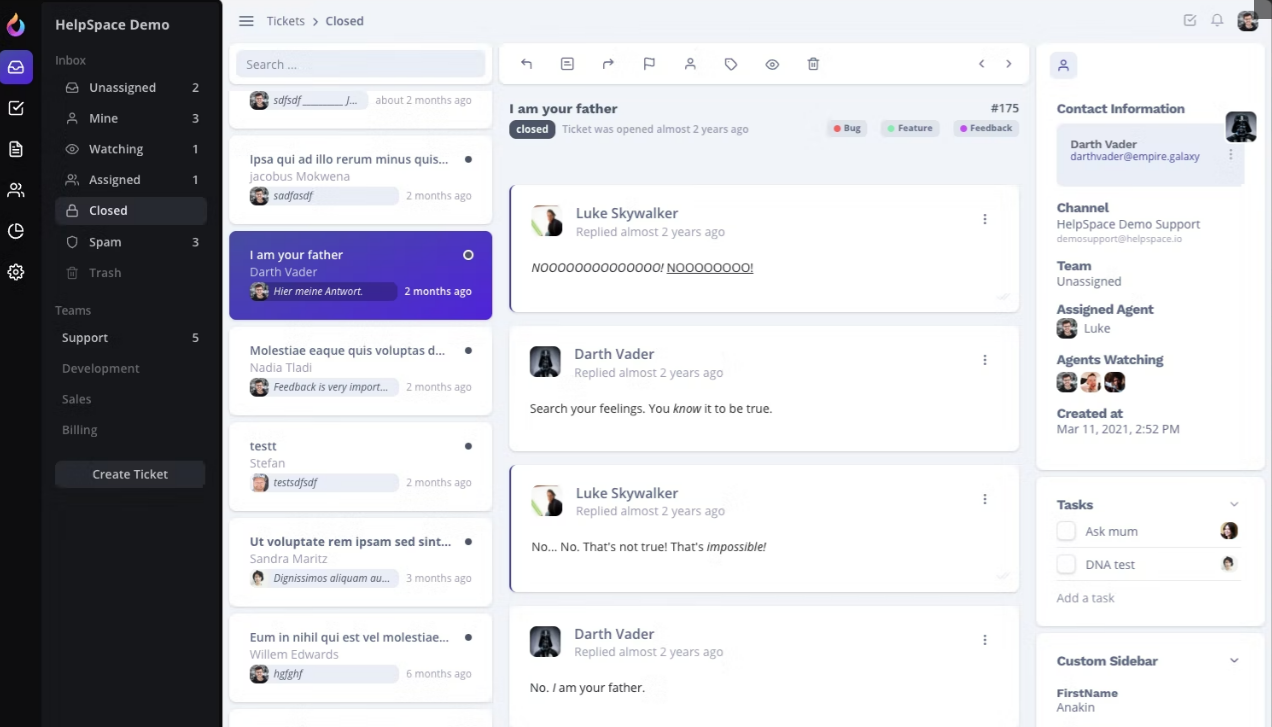Collapse the Custom Sidebar section

tap(1234, 660)
